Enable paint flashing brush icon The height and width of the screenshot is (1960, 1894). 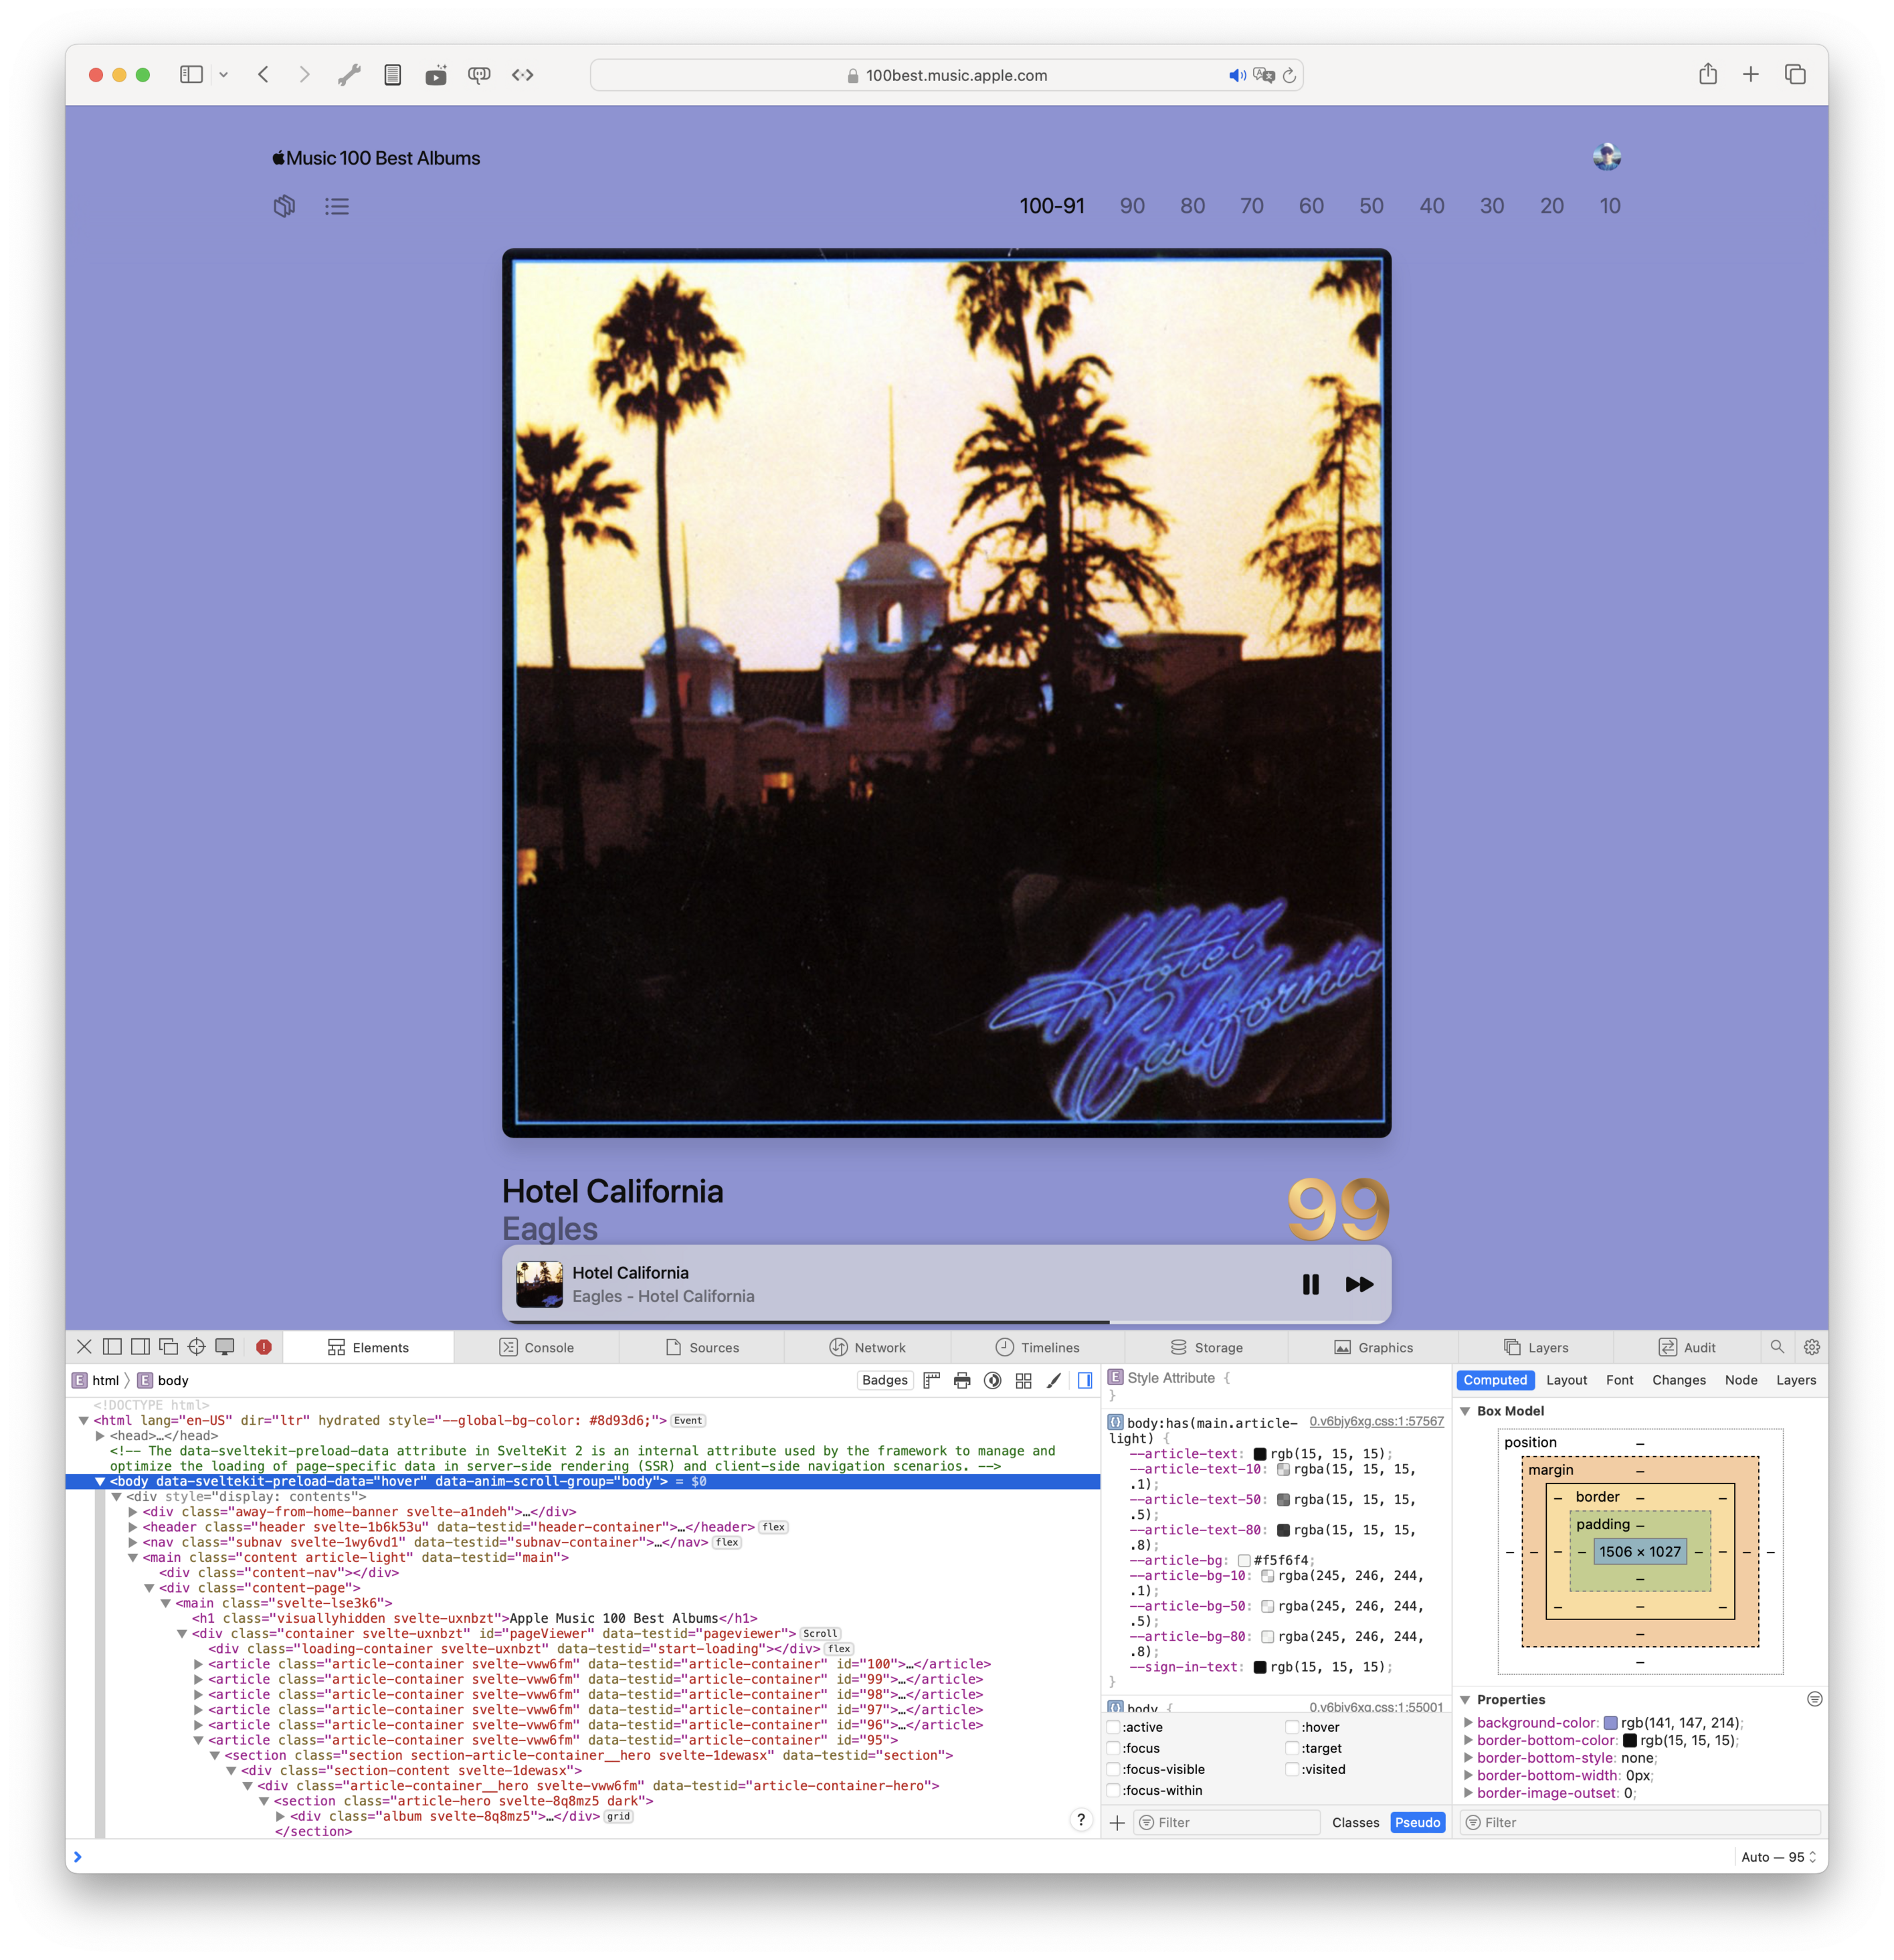1054,1380
